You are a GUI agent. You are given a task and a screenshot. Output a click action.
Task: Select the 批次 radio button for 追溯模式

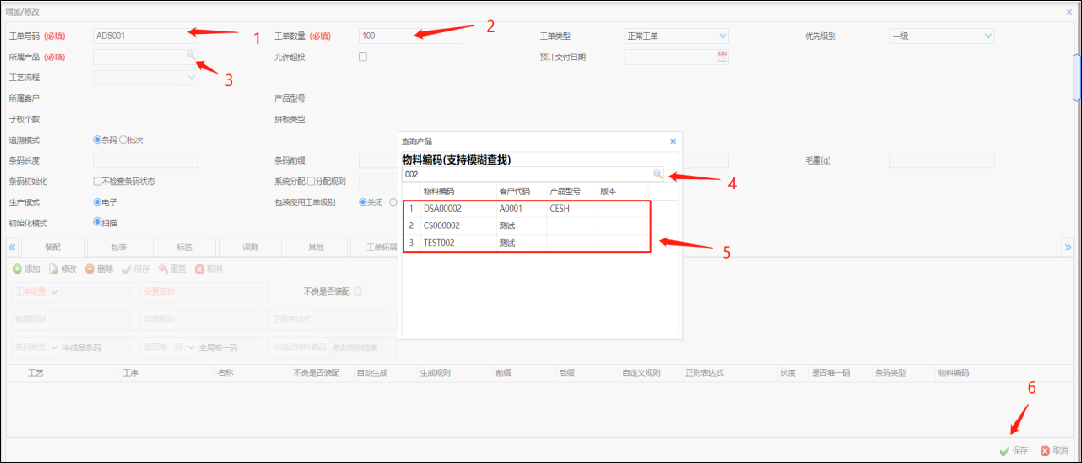124,140
